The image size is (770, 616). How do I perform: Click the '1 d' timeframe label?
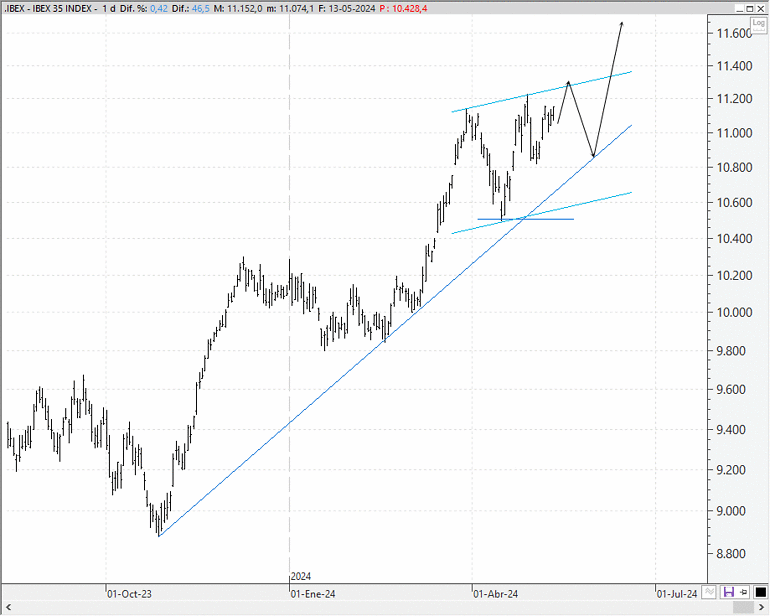coord(109,8)
